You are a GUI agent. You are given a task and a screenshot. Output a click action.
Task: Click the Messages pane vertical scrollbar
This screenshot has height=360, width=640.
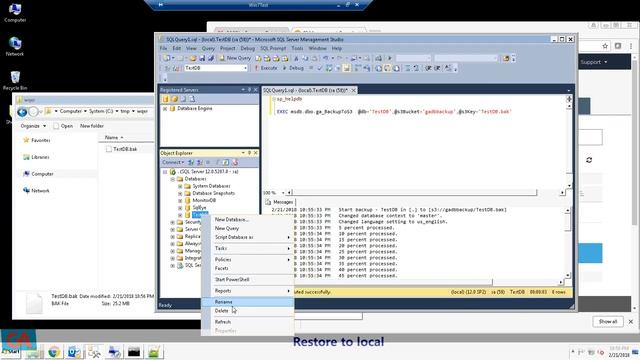point(567,243)
